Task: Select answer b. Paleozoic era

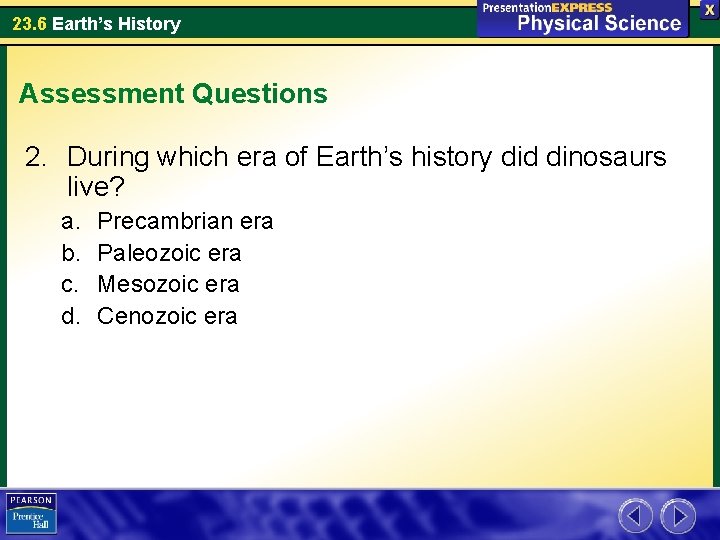Action: point(151,253)
